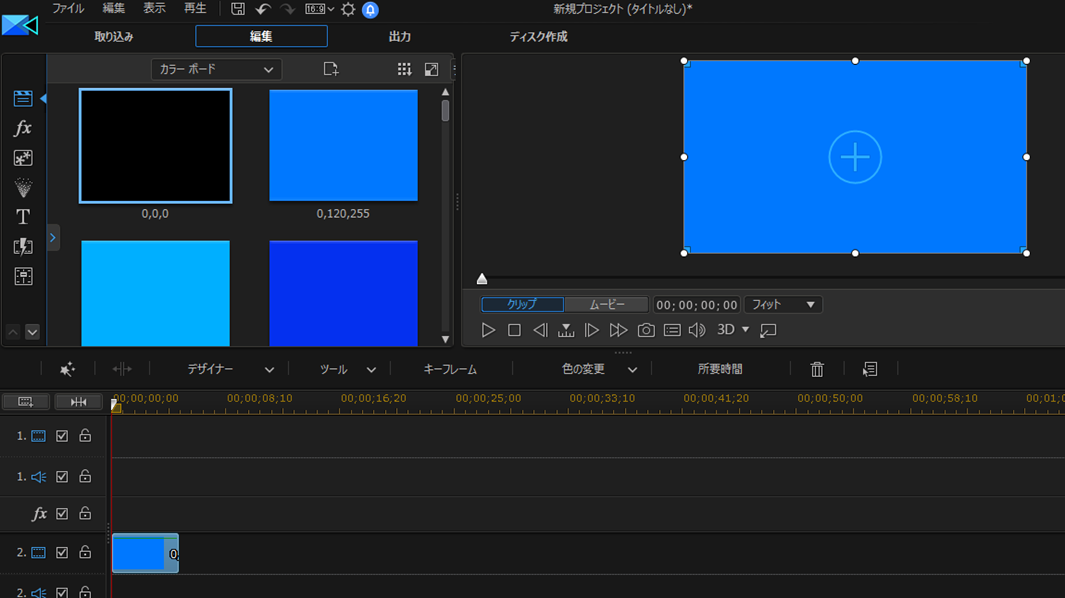Click the snapshot camera icon
1065x598 pixels.
tap(646, 330)
